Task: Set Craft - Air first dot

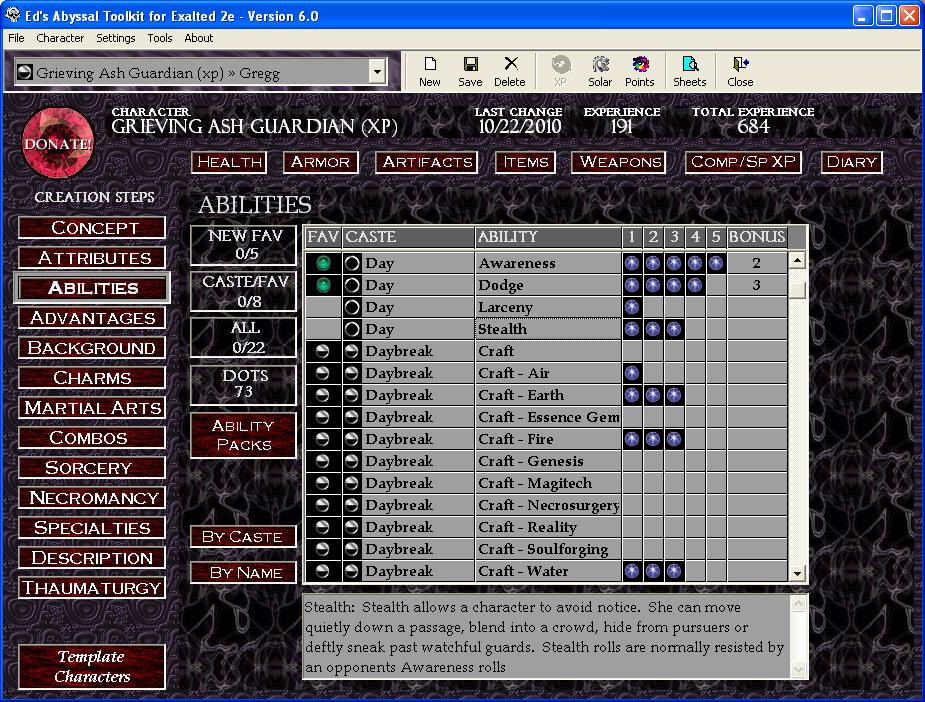Action: click(x=632, y=373)
